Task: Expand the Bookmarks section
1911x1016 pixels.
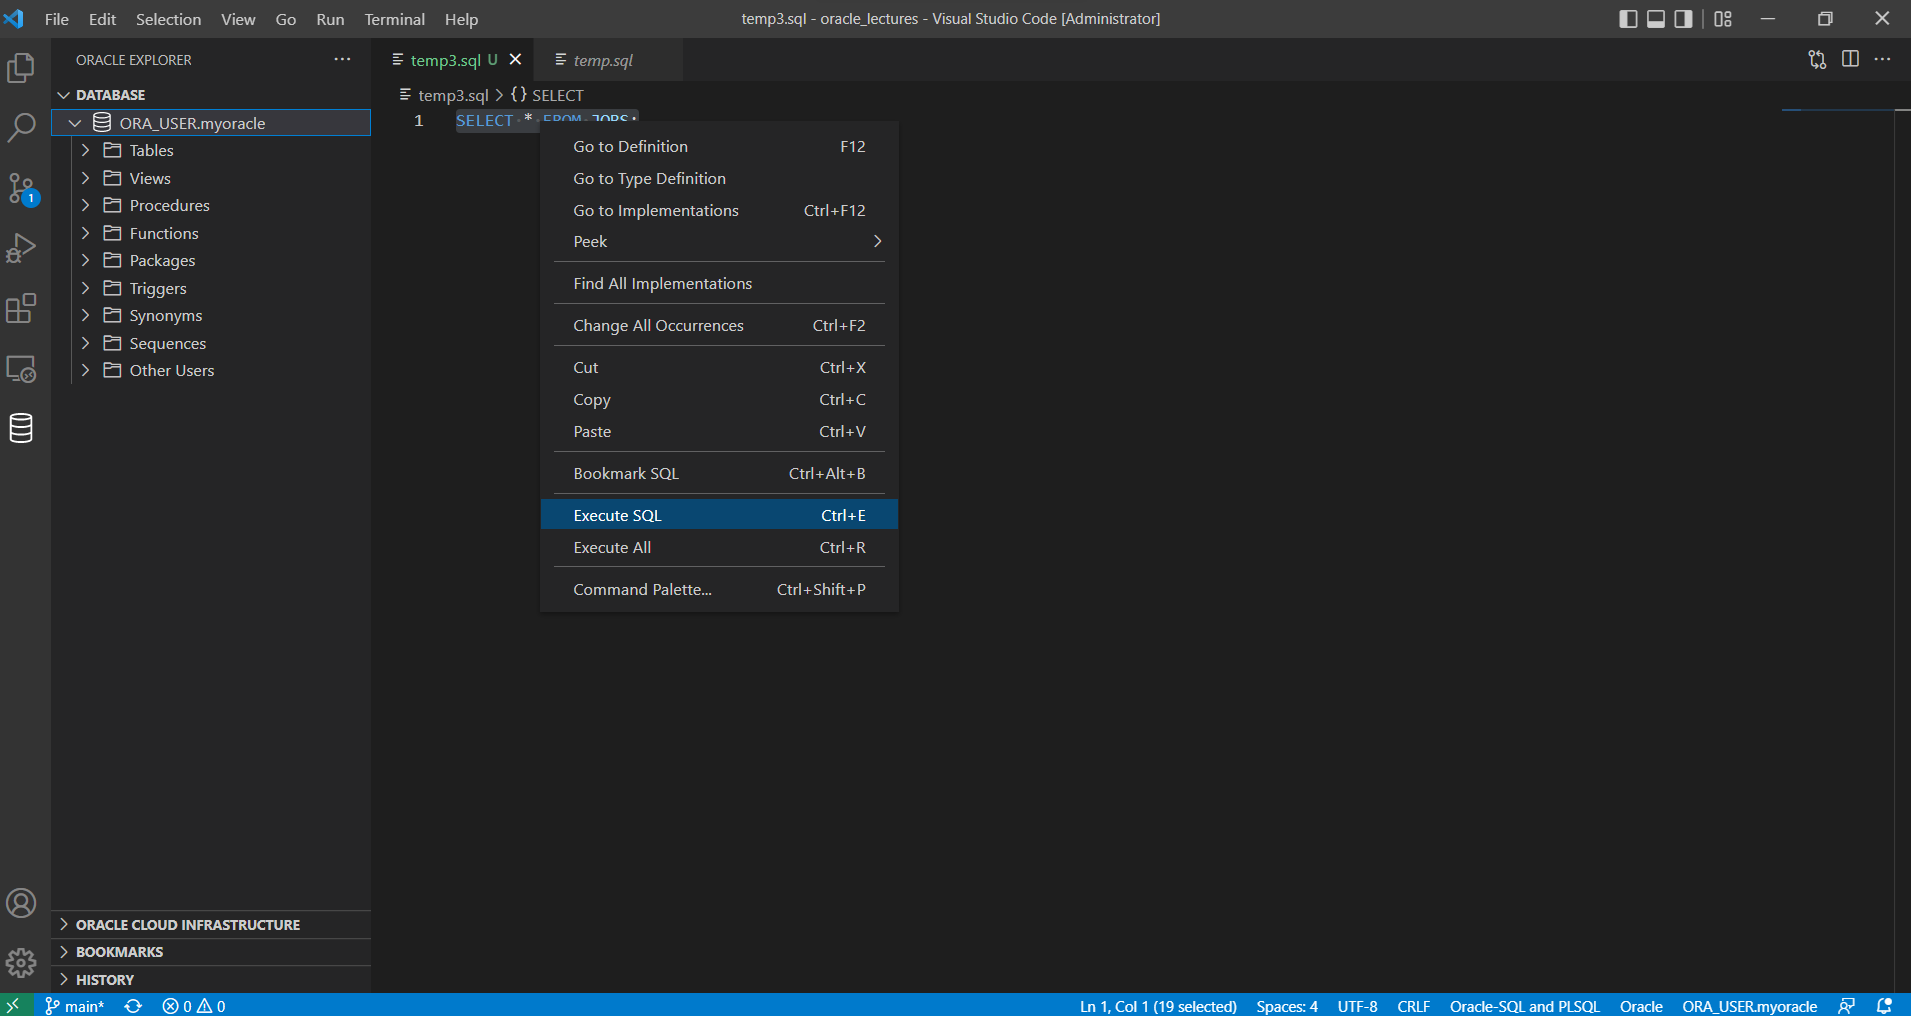Action: [x=211, y=952]
